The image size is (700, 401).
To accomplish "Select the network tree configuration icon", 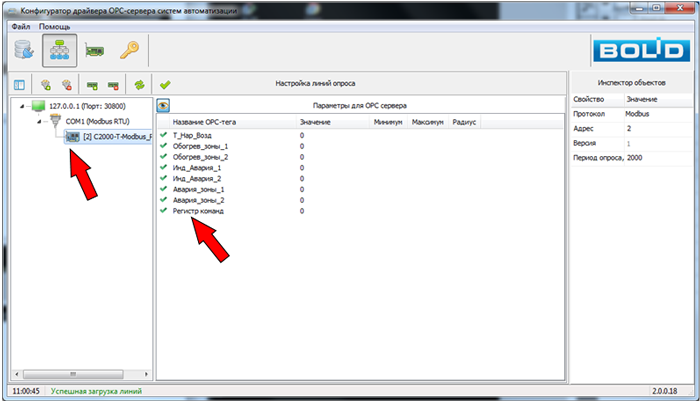I will (x=60, y=51).
